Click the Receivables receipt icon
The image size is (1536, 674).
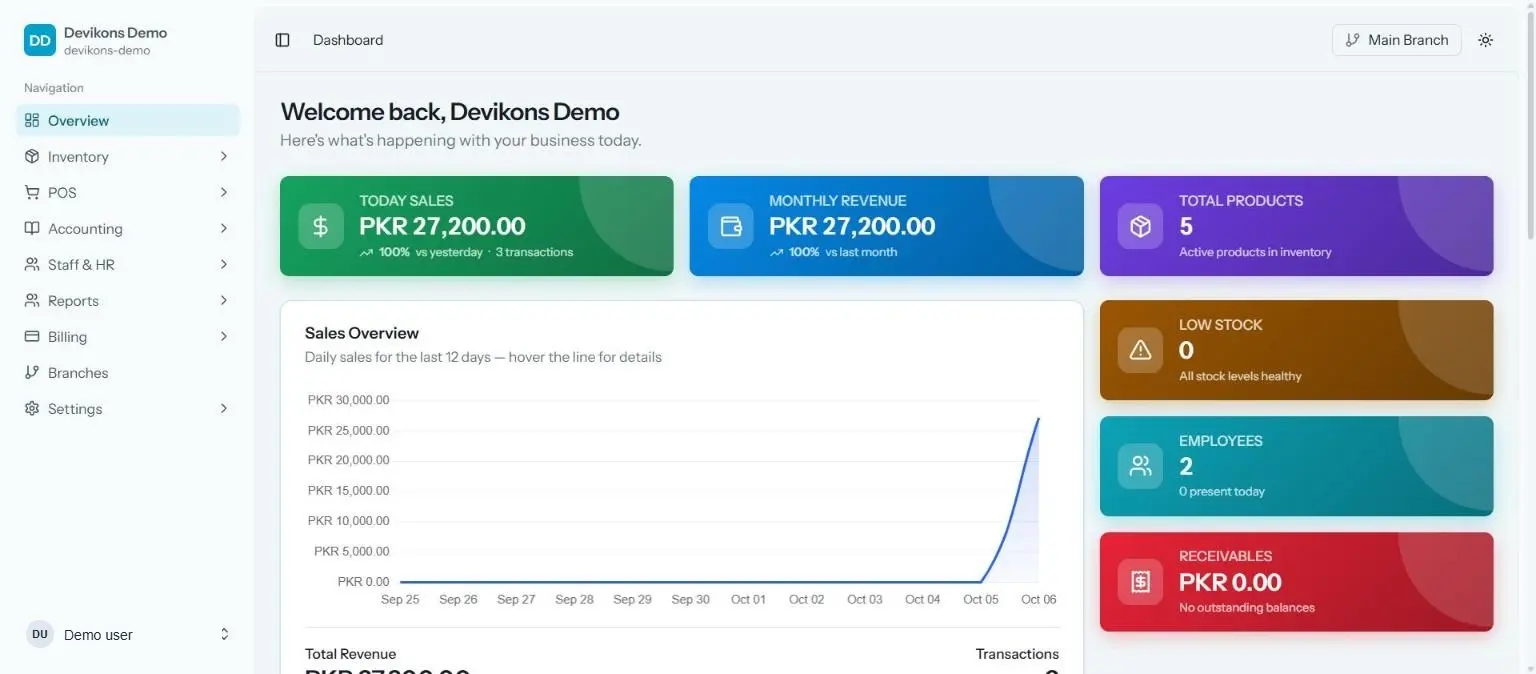1141,582
